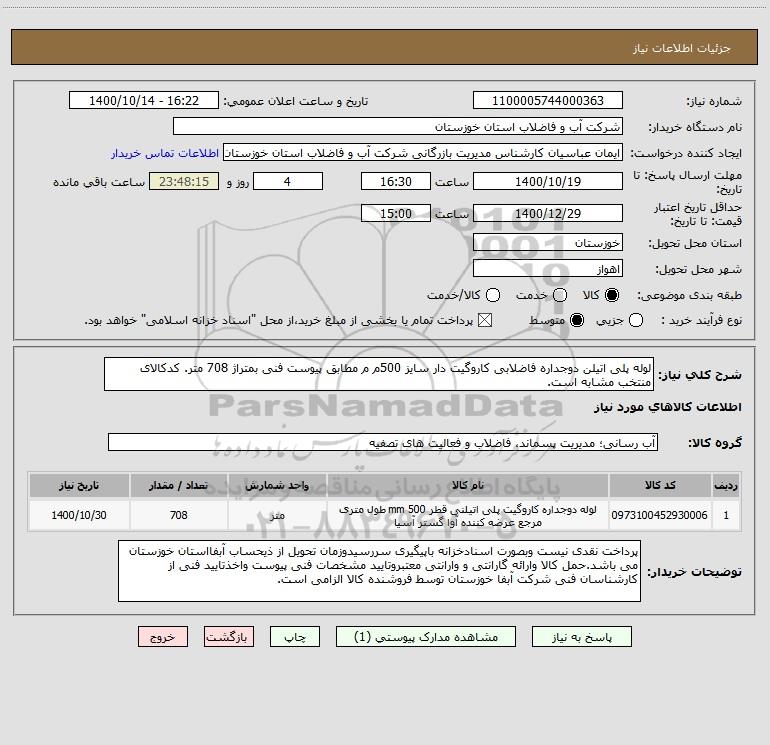The image size is (770, 745).
Task: Click the پاسخ به نیاز button
Action: 582,637
